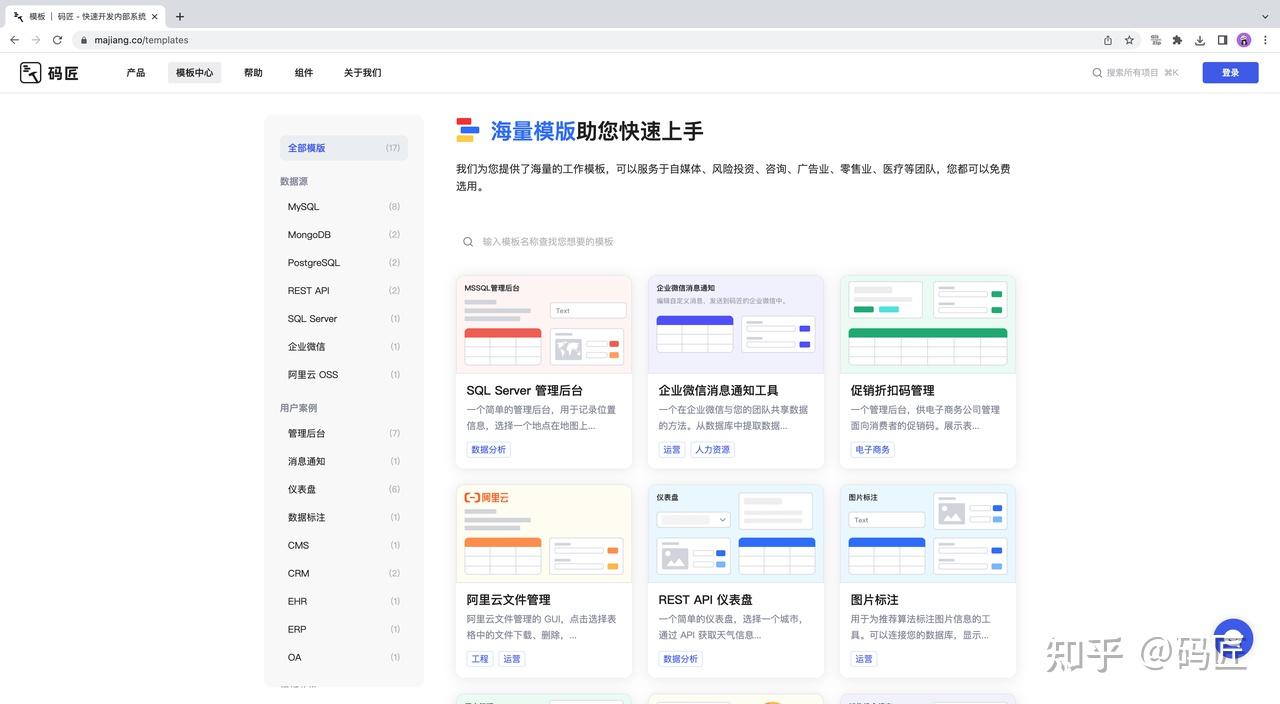Select OA category in sidebar
The width and height of the screenshot is (1280, 704).
pos(344,658)
